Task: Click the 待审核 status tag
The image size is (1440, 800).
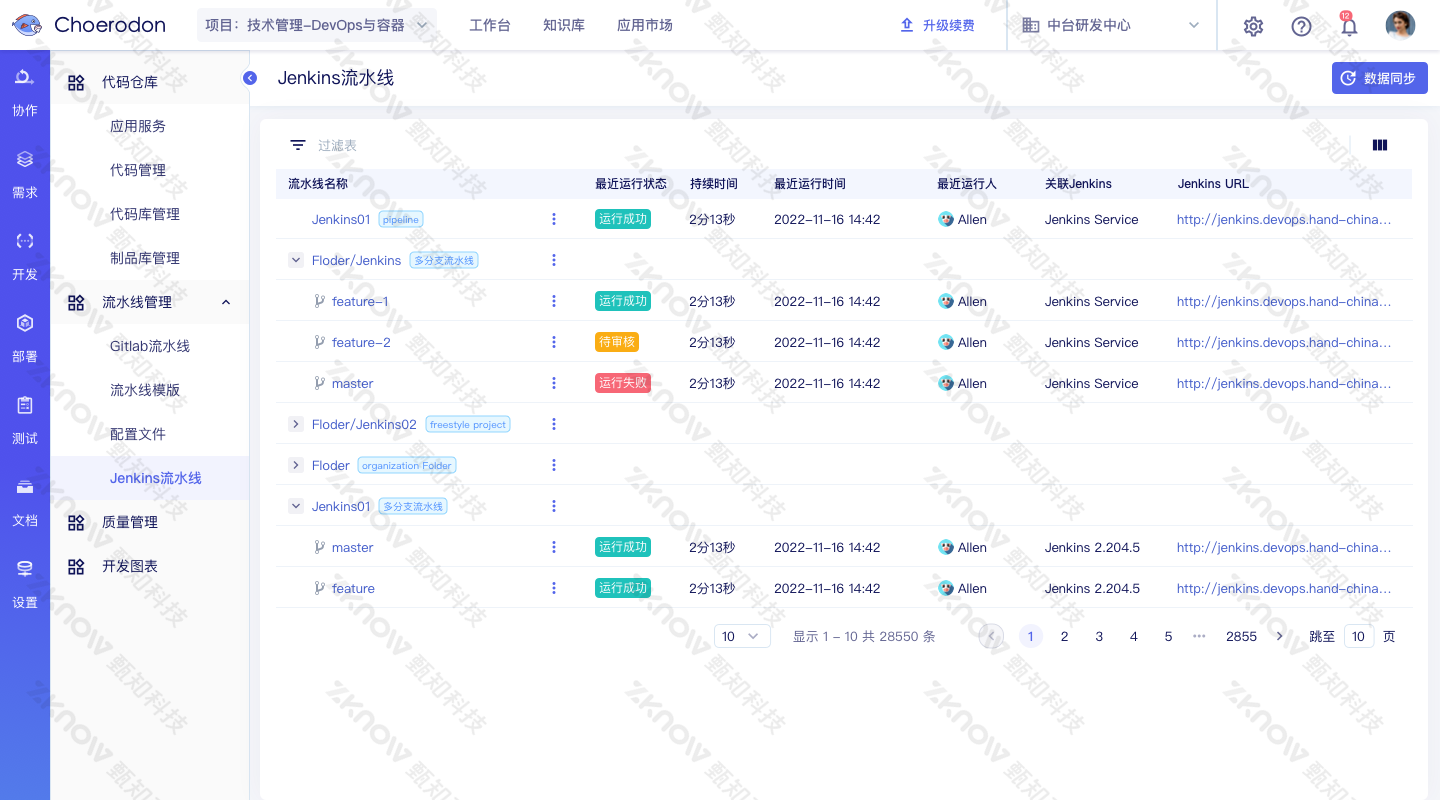Action: click(617, 342)
